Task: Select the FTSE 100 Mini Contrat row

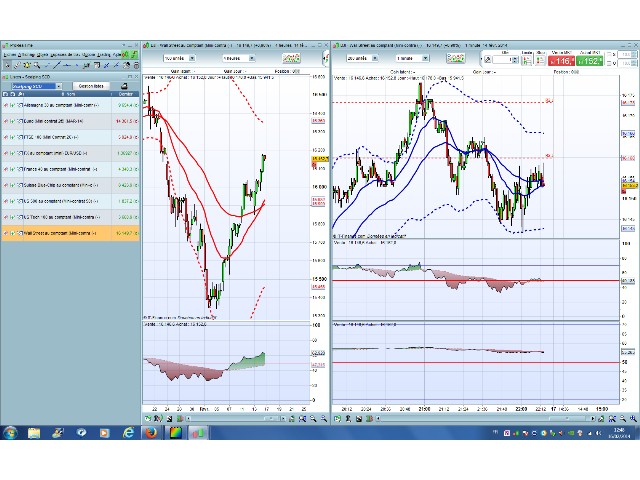Action: [x=70, y=137]
